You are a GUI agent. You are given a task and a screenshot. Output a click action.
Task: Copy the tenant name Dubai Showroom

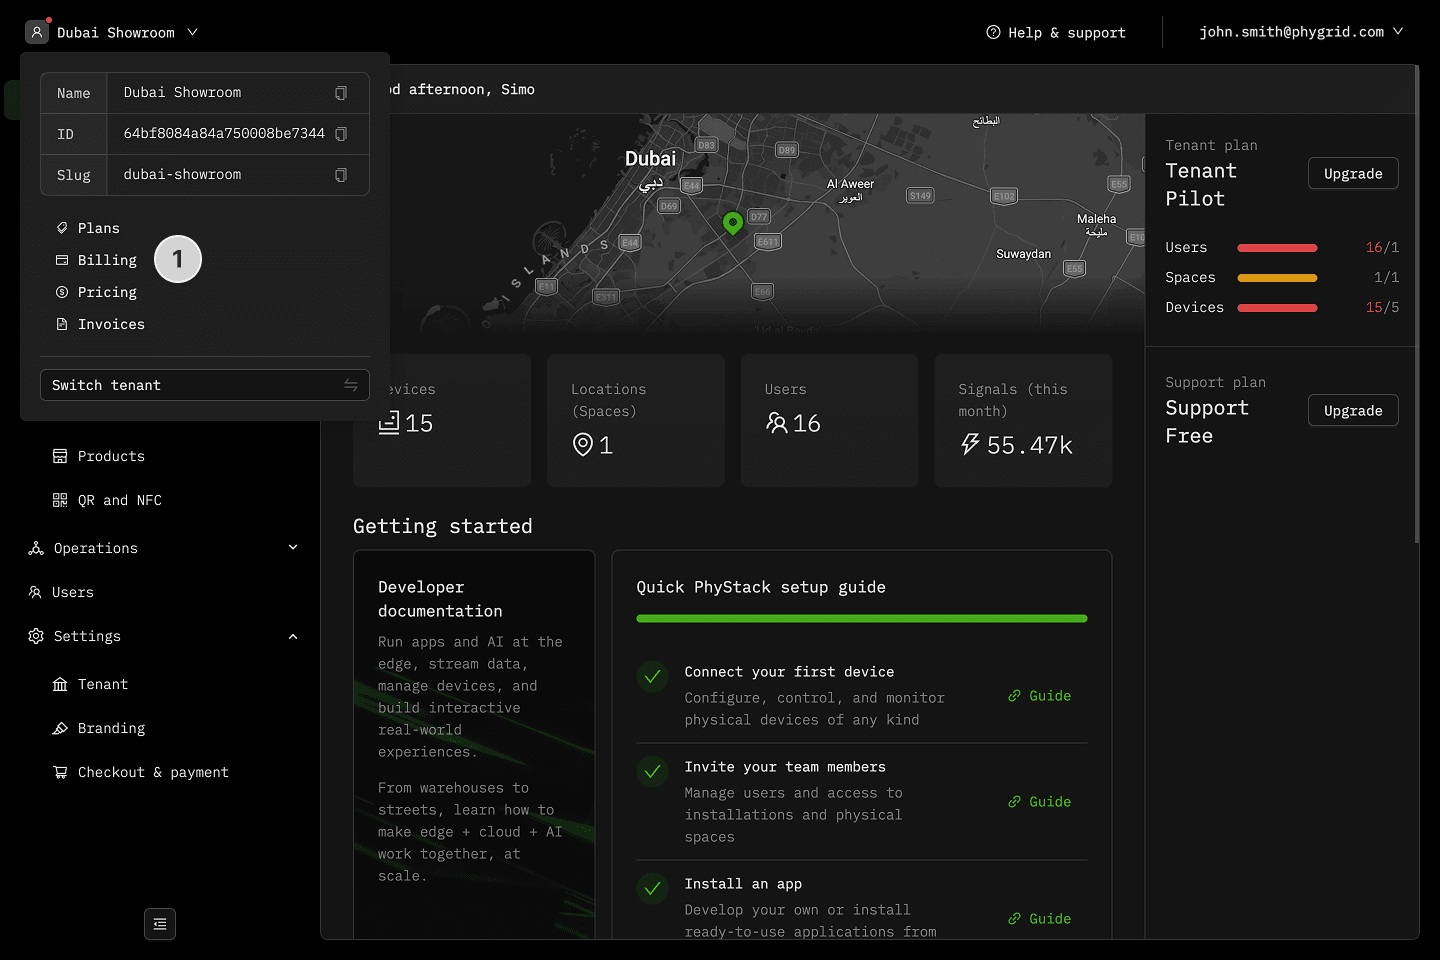click(341, 93)
